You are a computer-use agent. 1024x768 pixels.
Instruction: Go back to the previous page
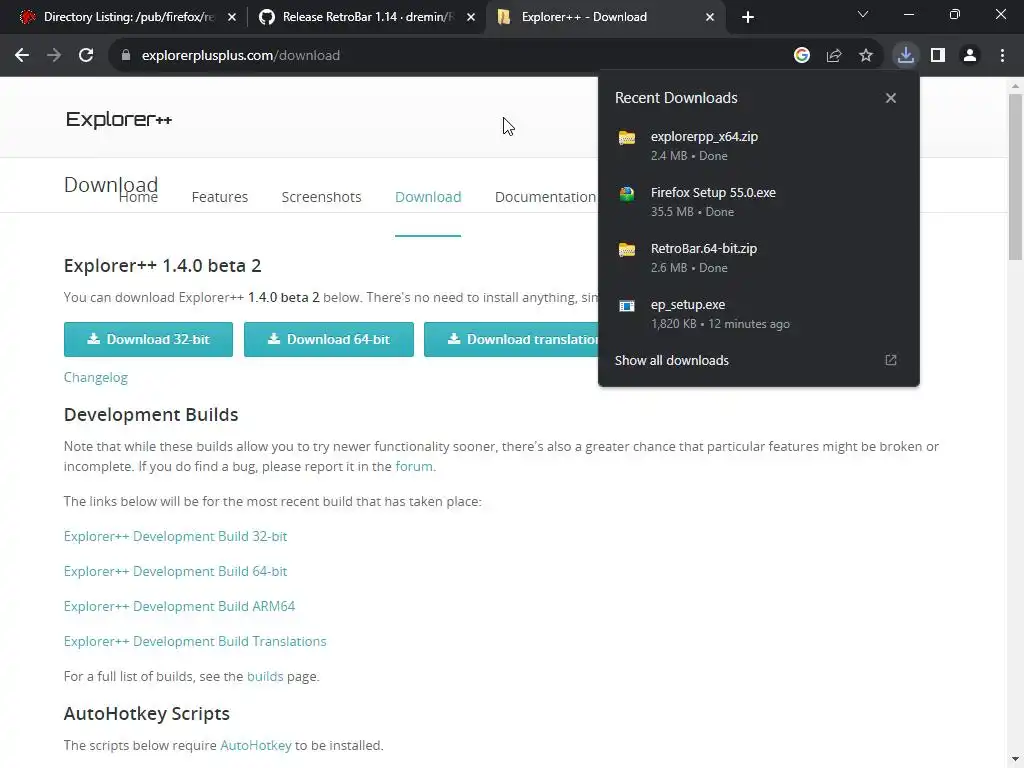pyautogui.click(x=22, y=56)
